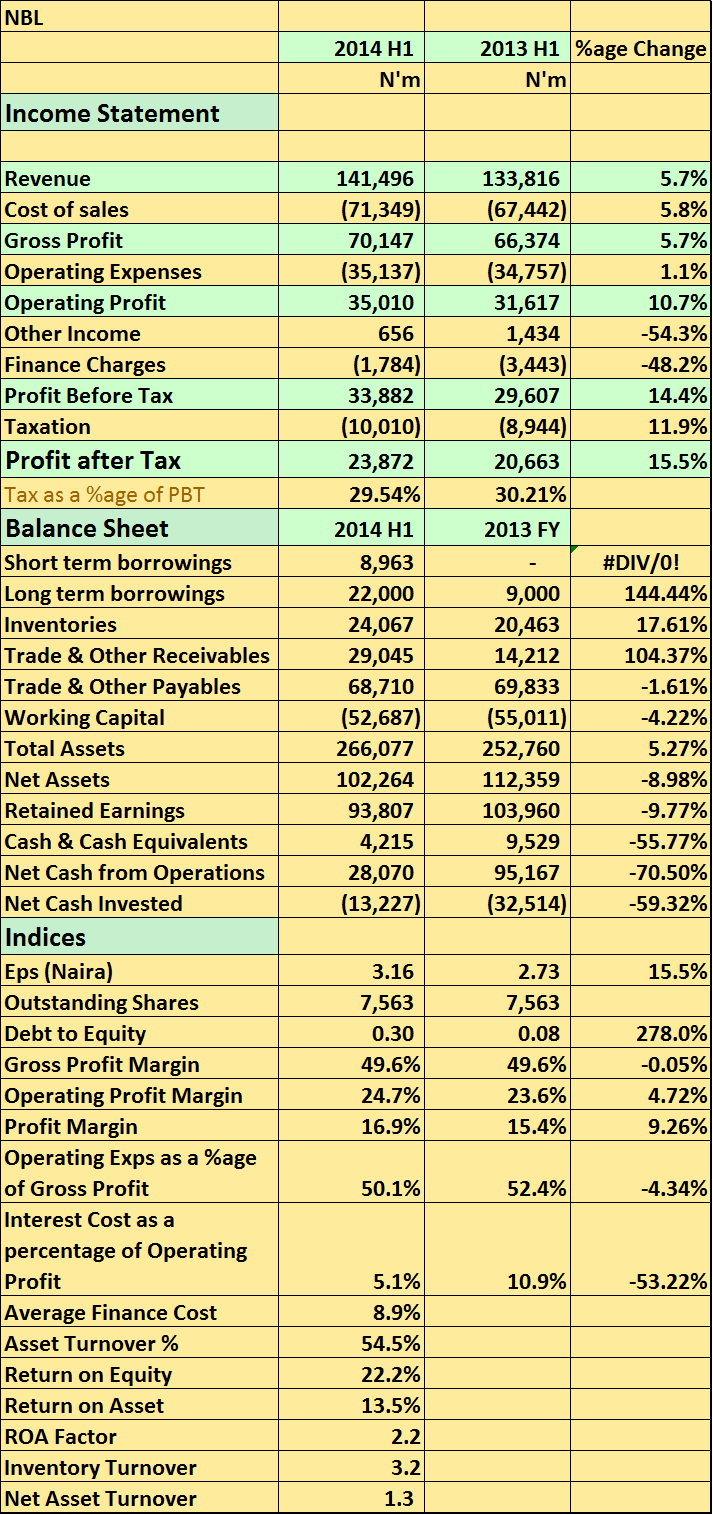Click the Income Statement header cell
Image resolution: width=713 pixels, height=1515 pixels.
139,113
